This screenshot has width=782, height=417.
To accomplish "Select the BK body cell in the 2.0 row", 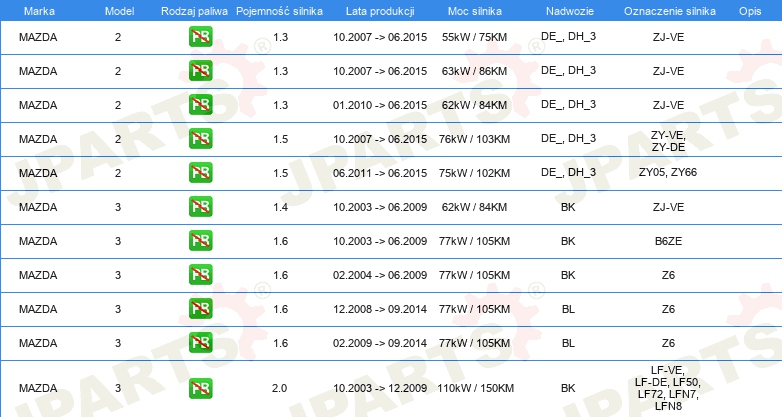I will 568,388.
